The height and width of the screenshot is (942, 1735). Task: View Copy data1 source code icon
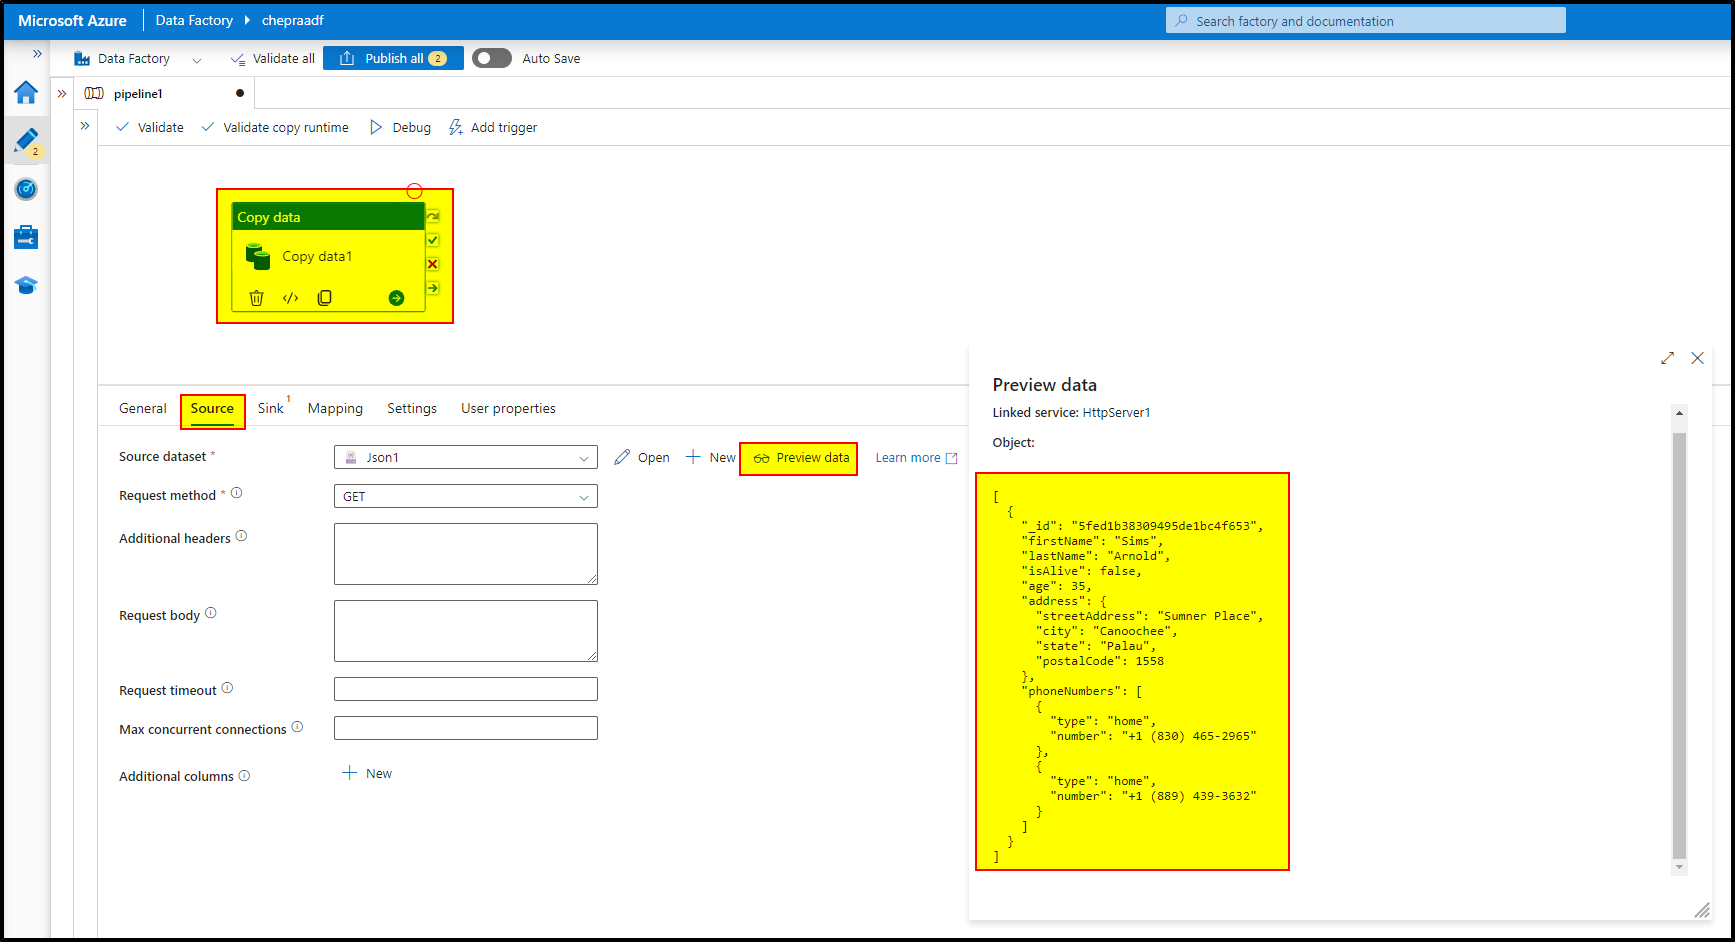point(290,298)
